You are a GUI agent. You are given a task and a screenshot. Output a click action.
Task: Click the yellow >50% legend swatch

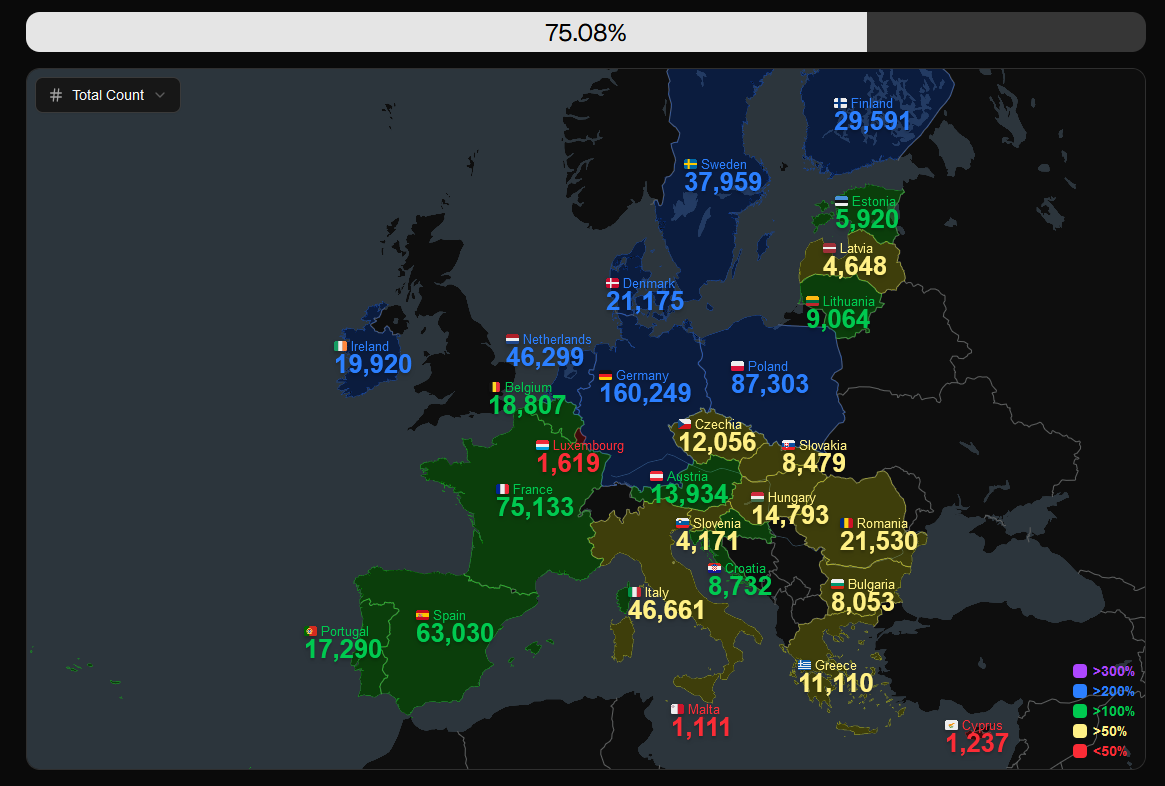(x=1080, y=731)
